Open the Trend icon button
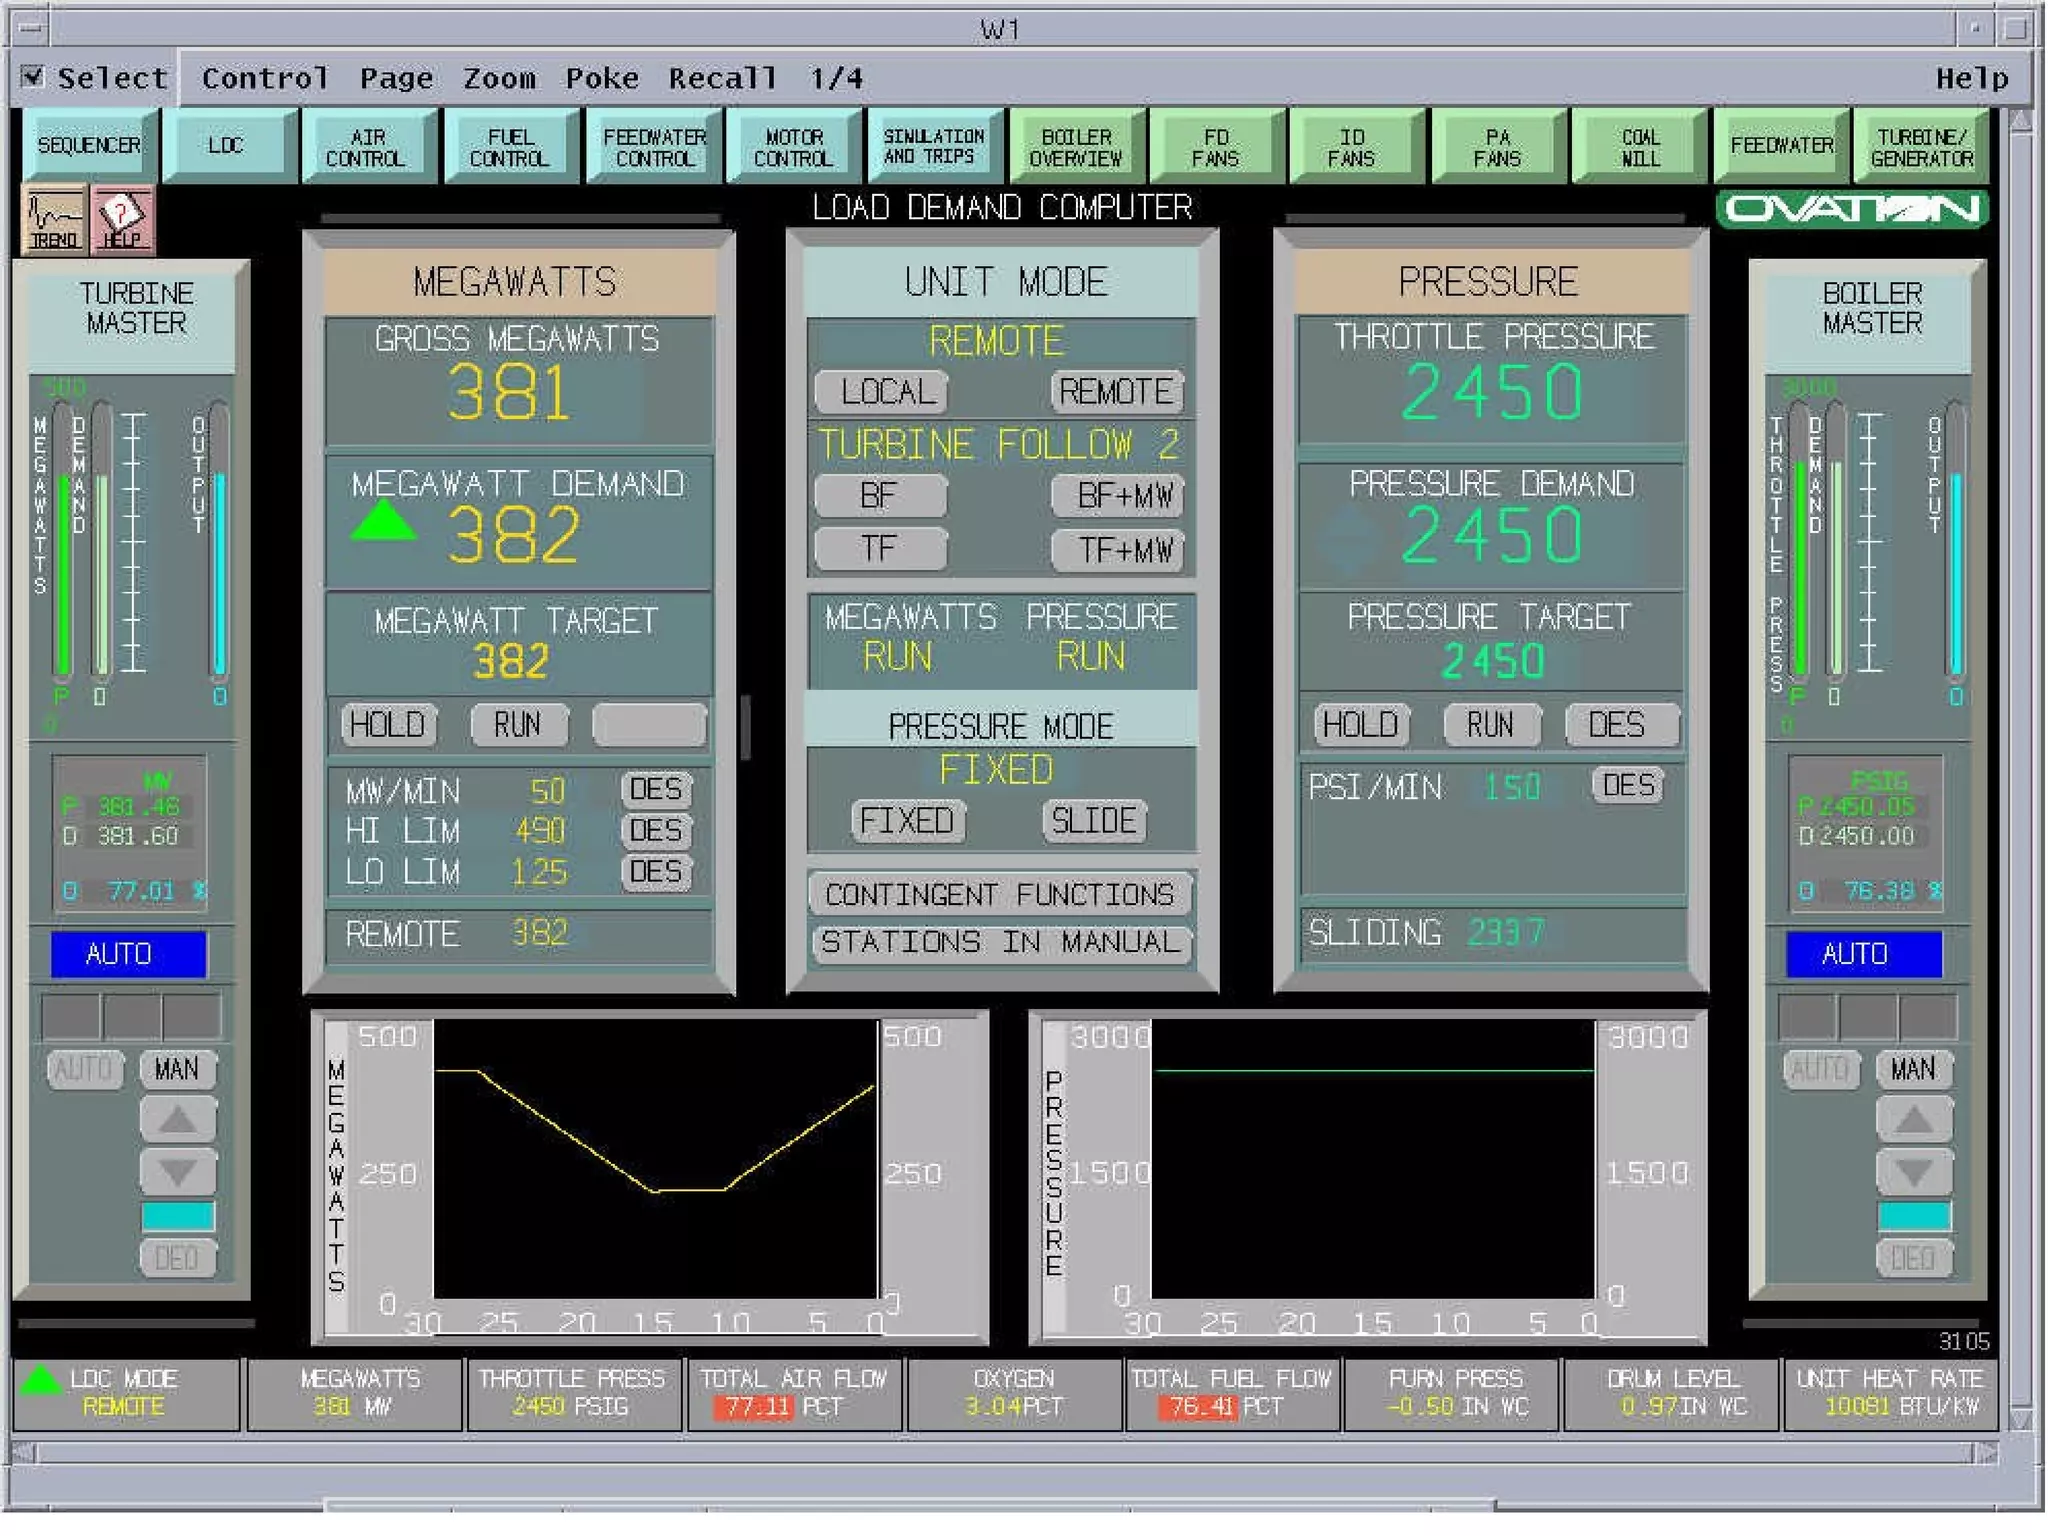Viewport: 2048px width, 1536px height. pyautogui.click(x=54, y=218)
